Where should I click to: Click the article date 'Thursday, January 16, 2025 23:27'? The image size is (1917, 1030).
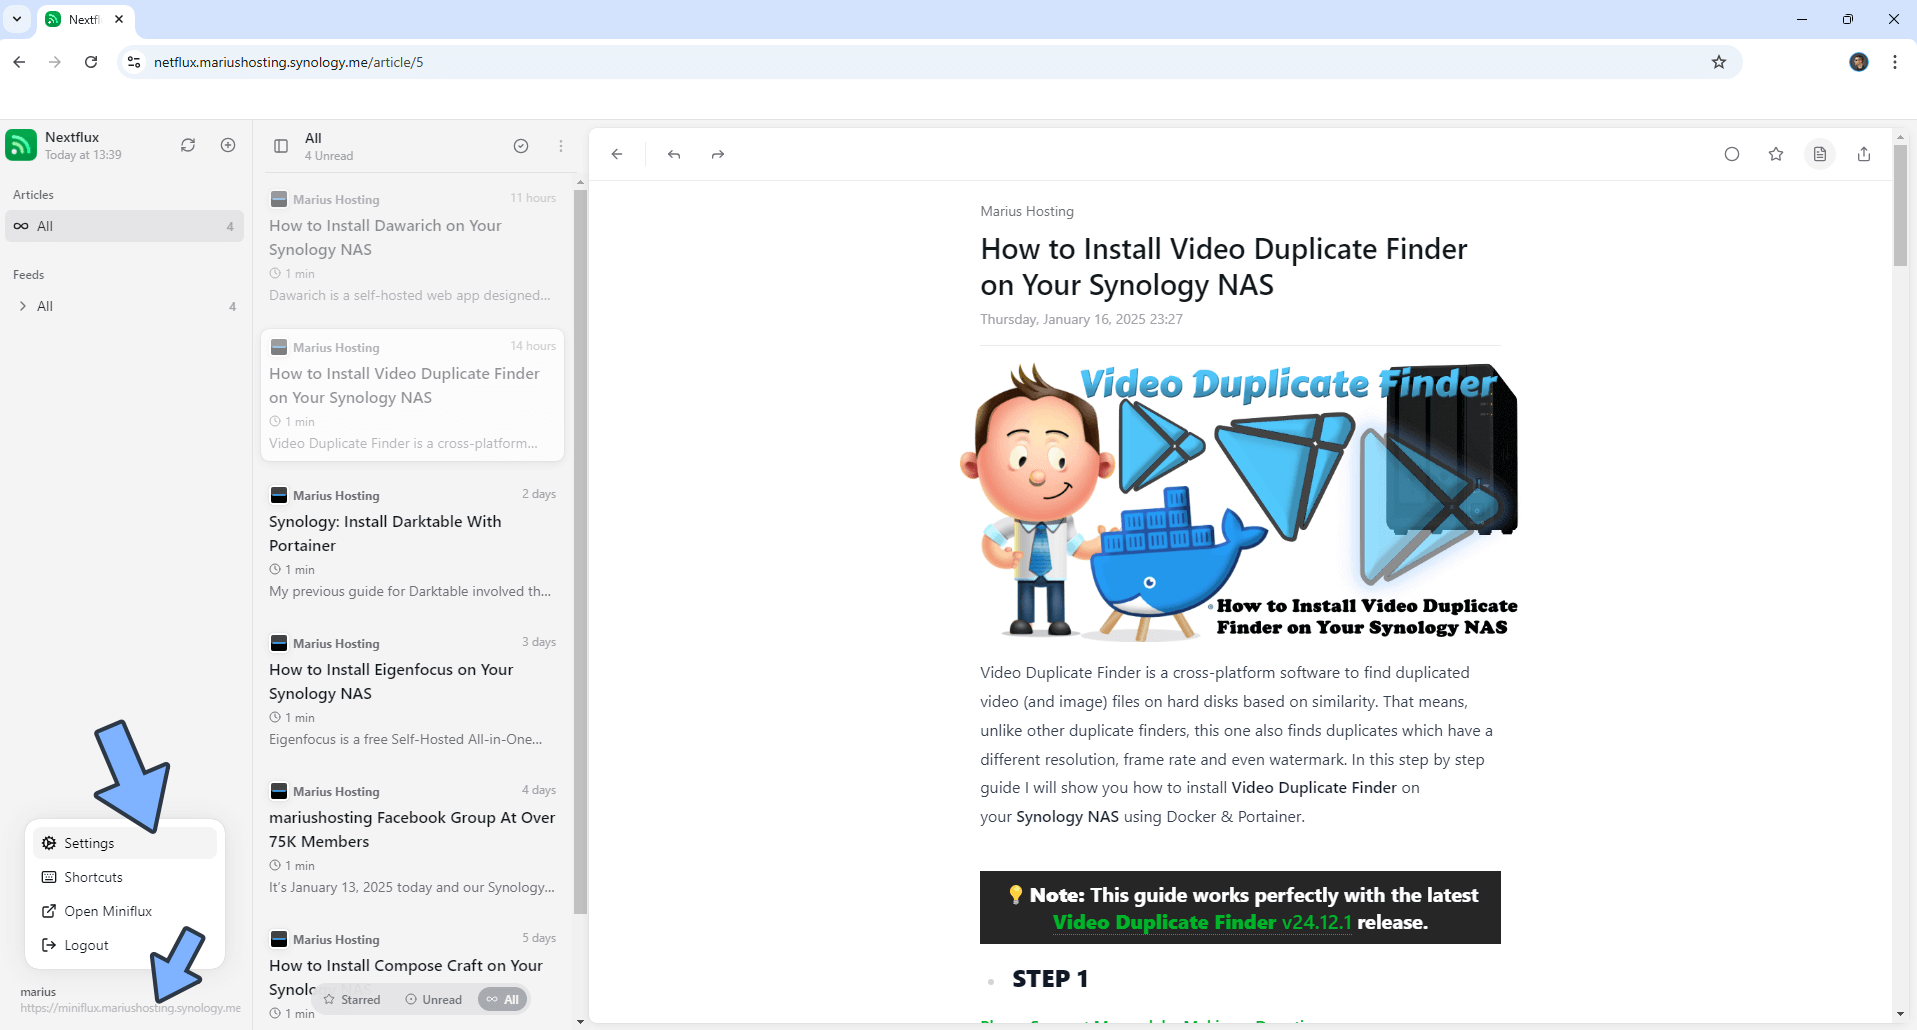pyautogui.click(x=1081, y=319)
